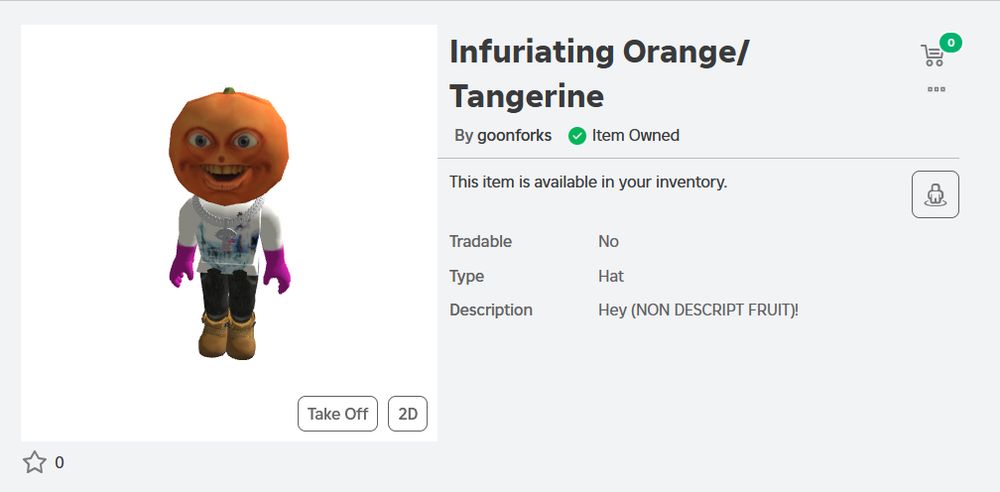1000x492 pixels.
Task: Click the Tradable No value
Action: coord(608,241)
